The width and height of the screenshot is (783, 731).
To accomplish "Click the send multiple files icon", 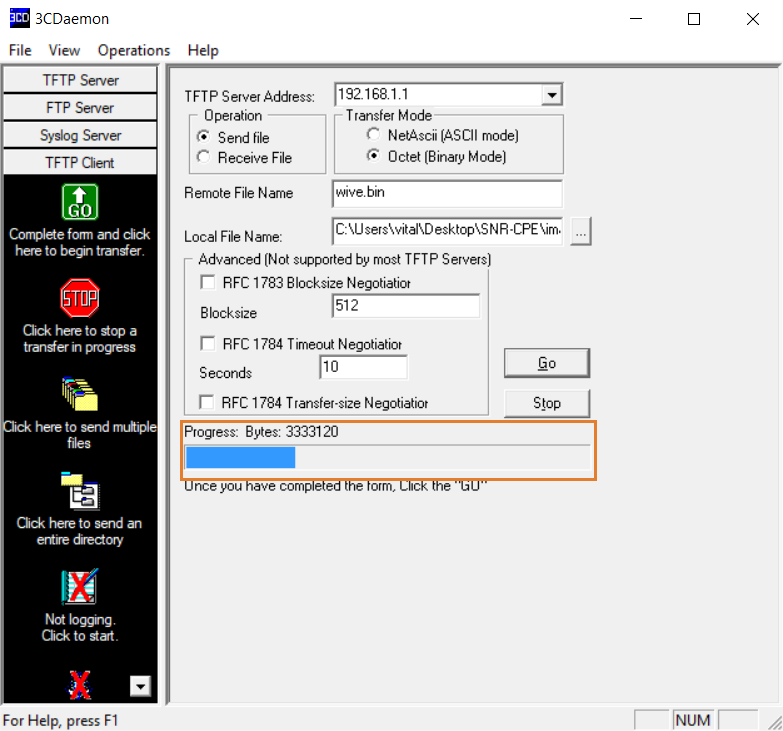I will pos(80,395).
